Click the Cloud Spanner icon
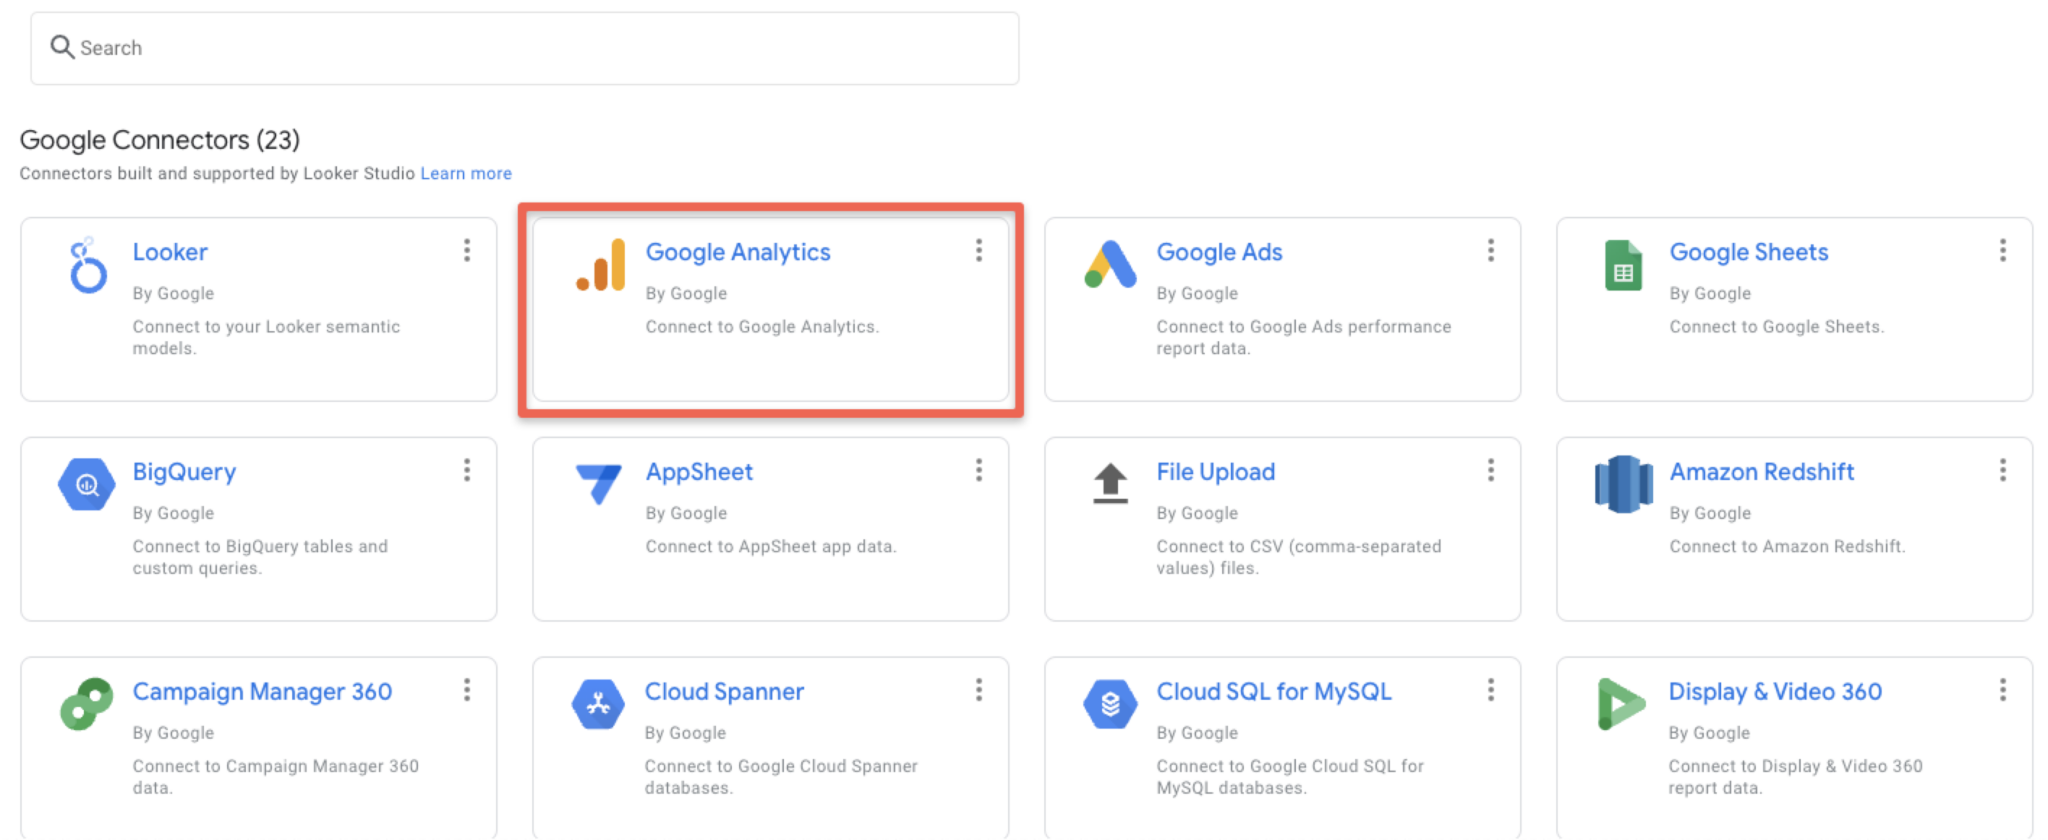The width and height of the screenshot is (2048, 840). tap(598, 704)
